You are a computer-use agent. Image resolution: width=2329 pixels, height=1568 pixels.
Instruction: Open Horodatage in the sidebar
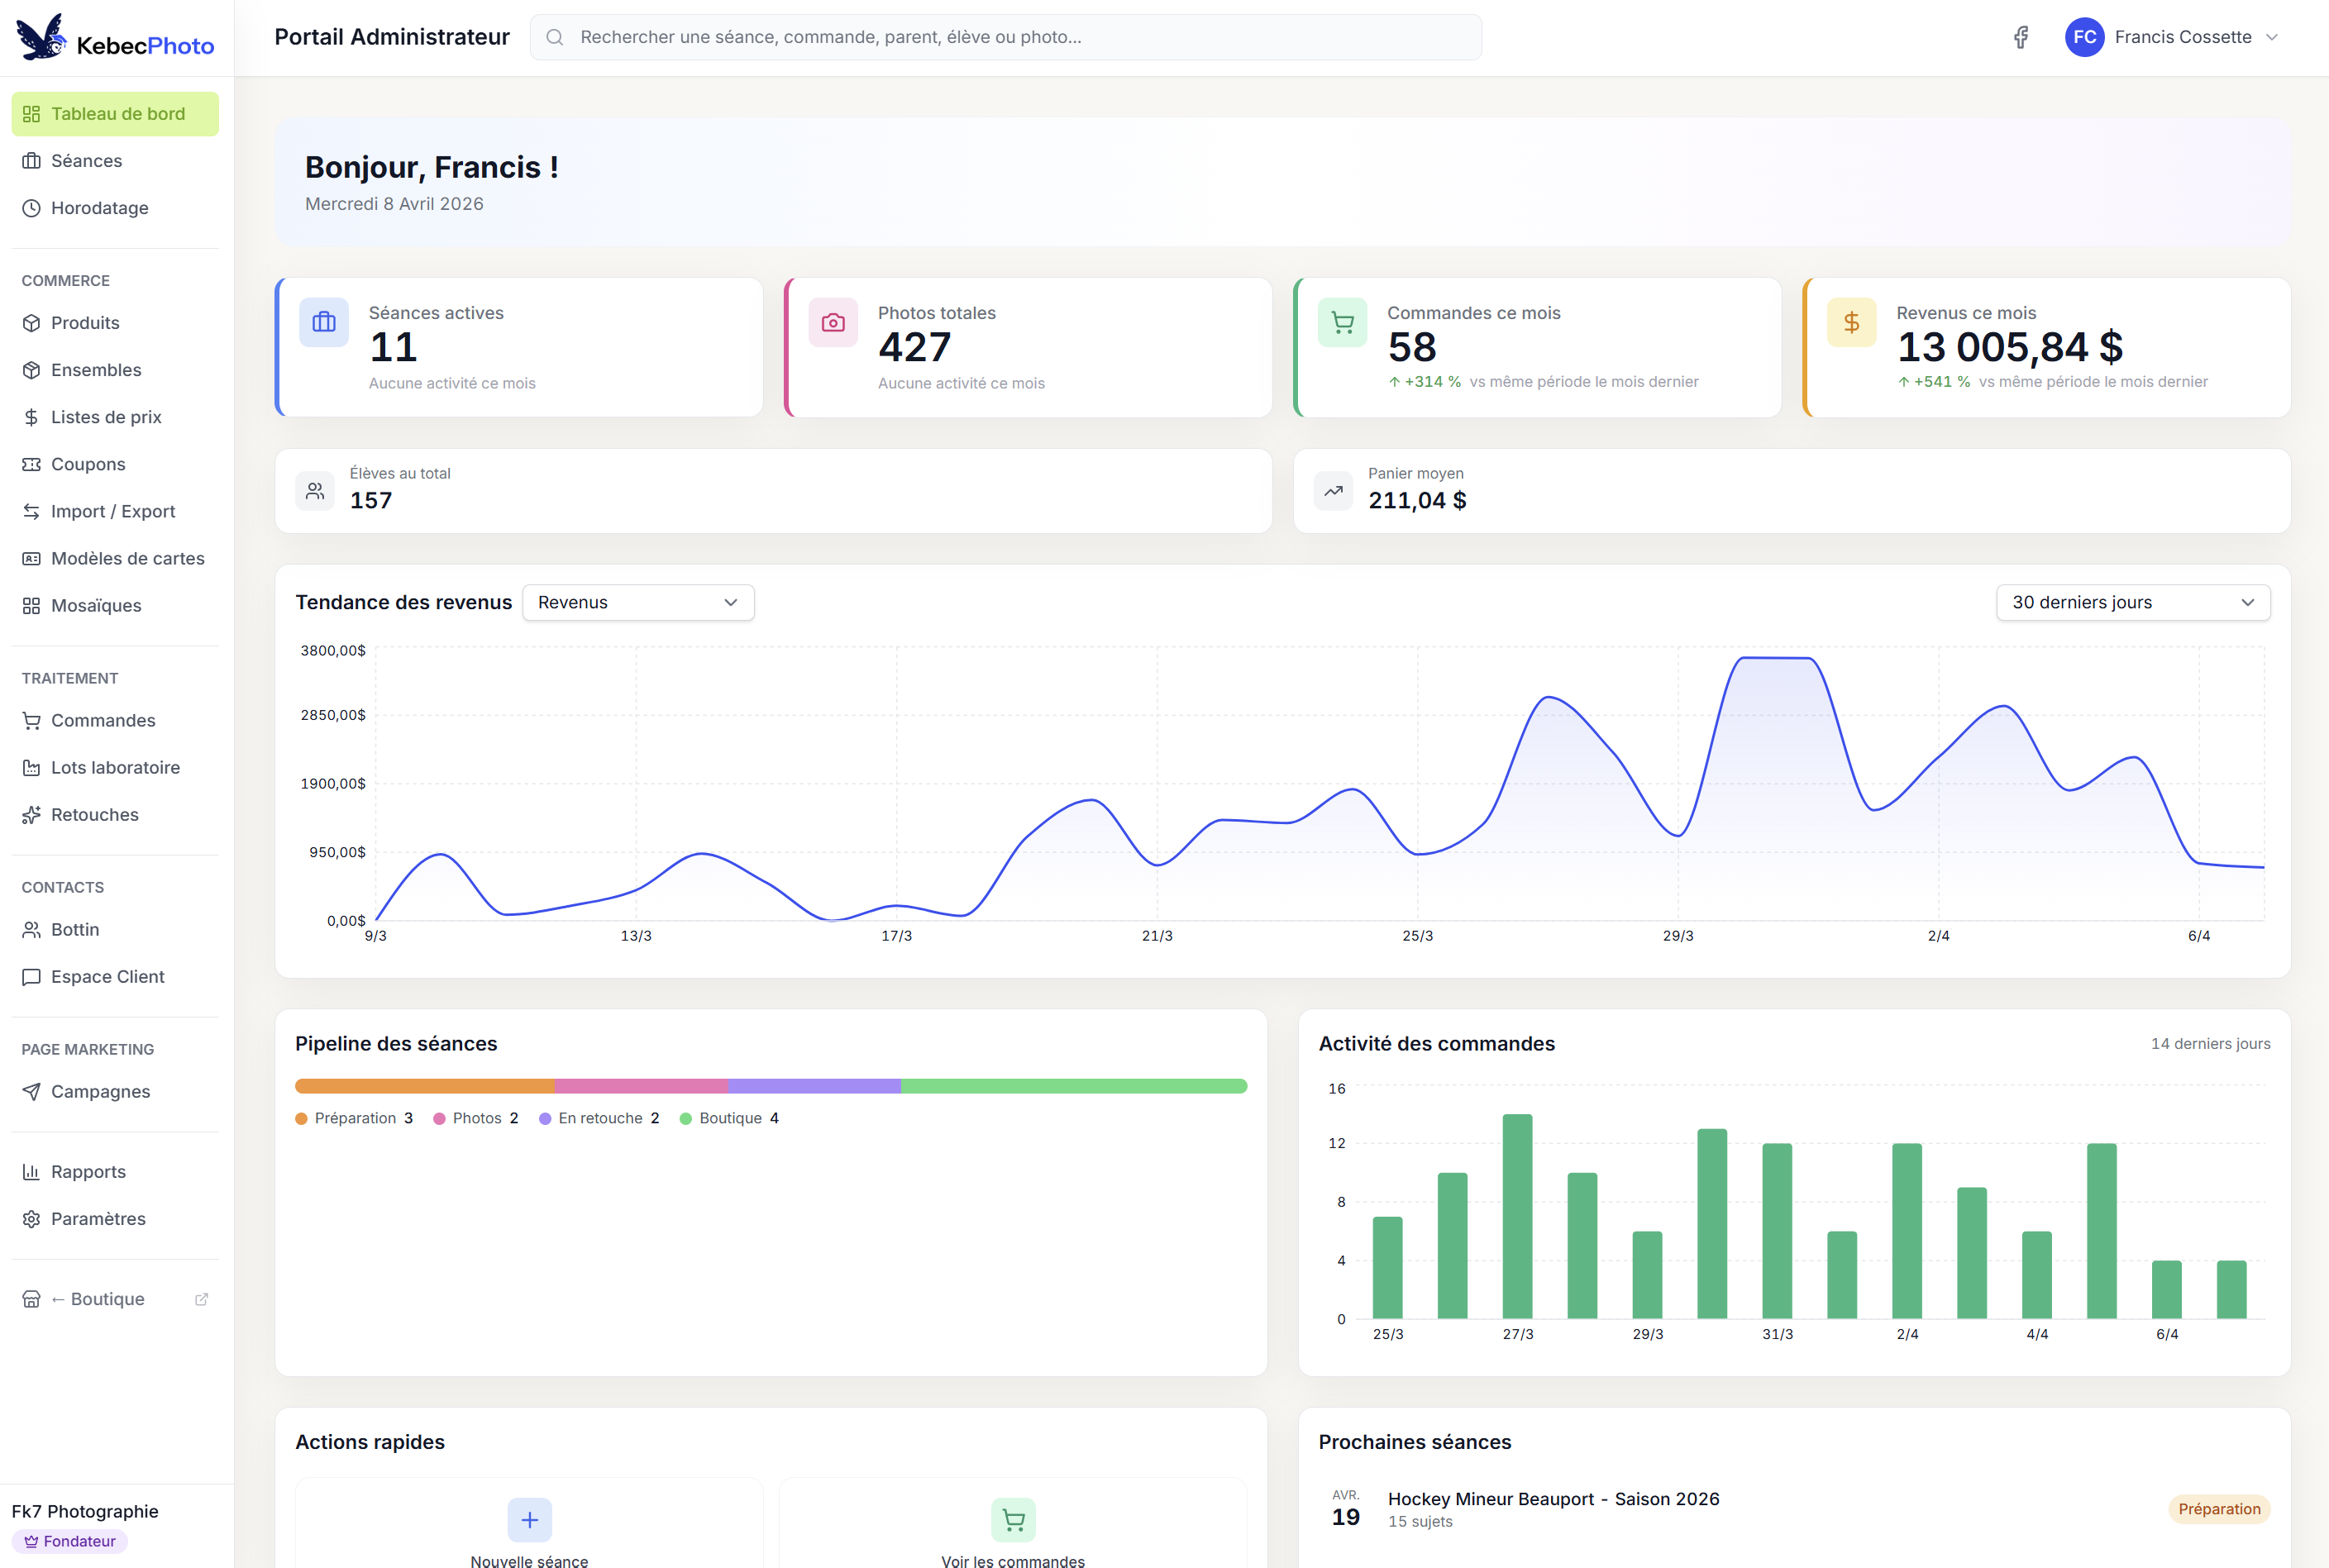[x=99, y=208]
